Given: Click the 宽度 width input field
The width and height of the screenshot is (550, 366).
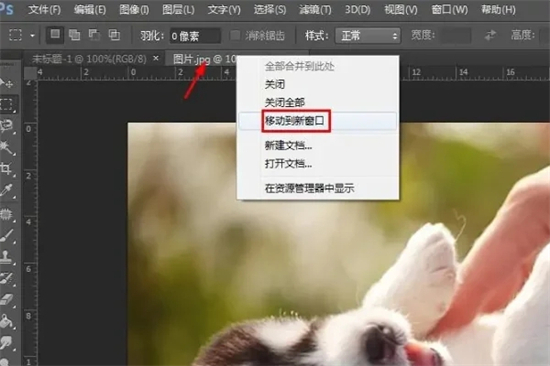Looking at the screenshot, I should [456, 35].
